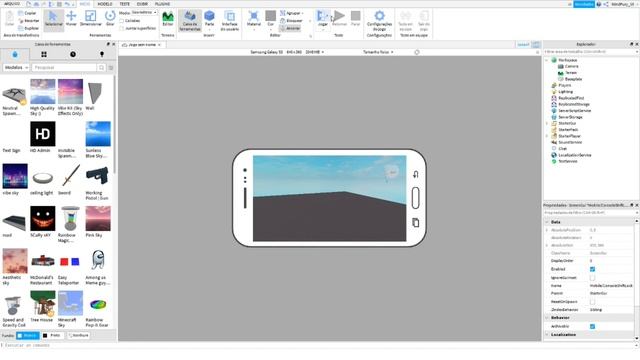The width and height of the screenshot is (640, 360).
Task: Open the Tamanho físico size dropdown
Action: point(378,52)
